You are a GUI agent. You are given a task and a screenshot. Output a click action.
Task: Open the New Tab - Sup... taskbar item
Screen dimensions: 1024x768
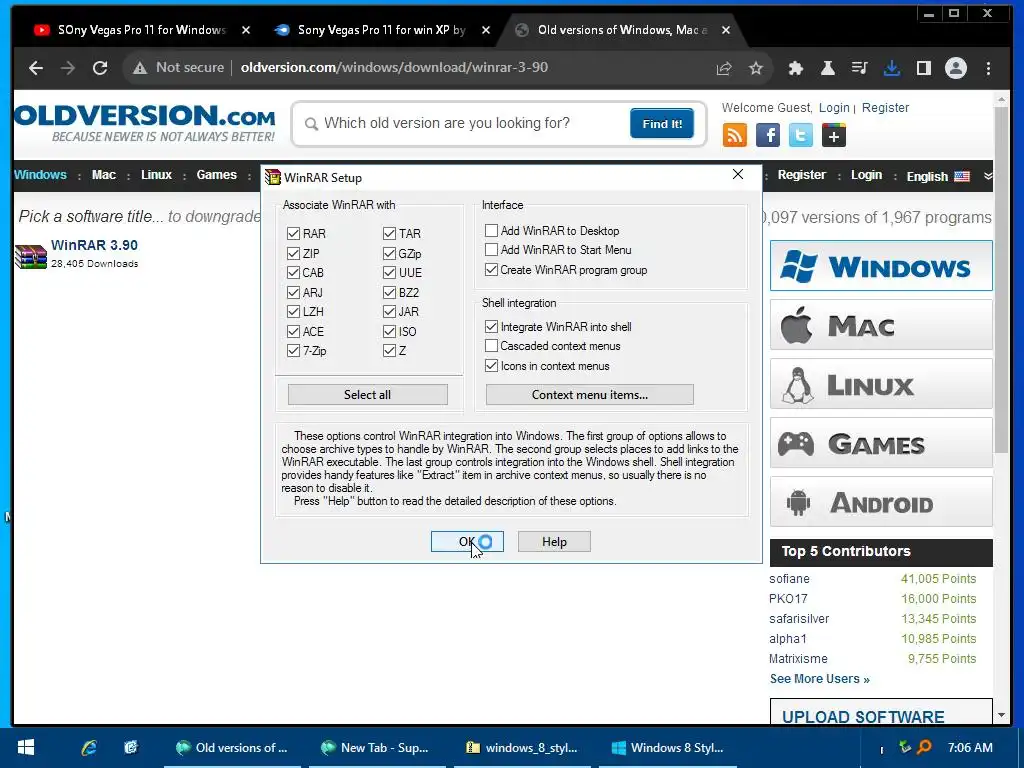pos(377,748)
